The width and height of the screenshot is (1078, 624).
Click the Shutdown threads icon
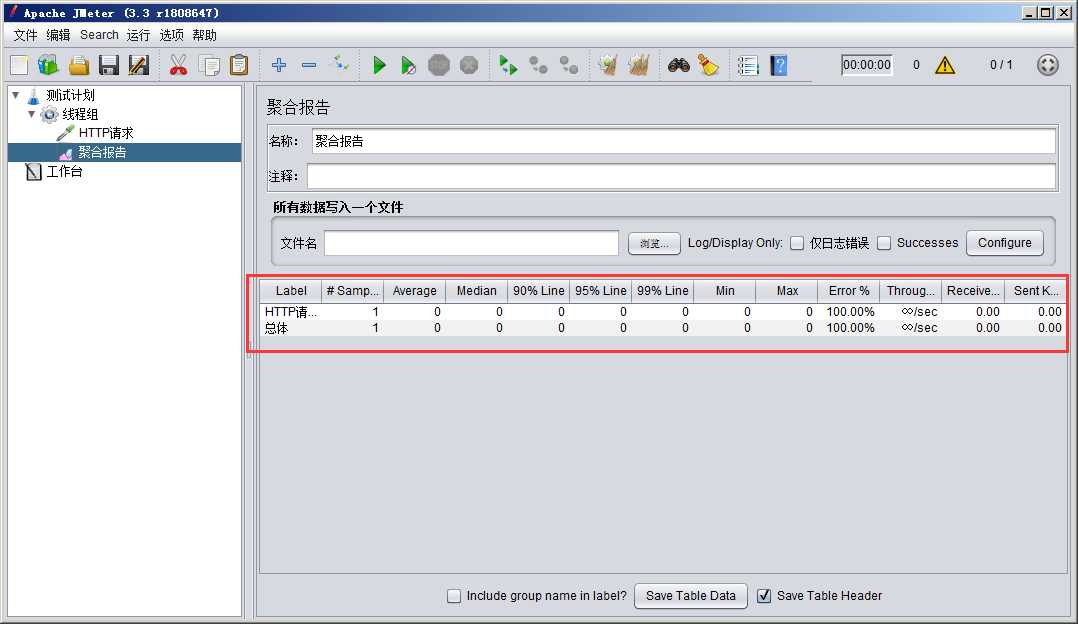click(x=469, y=65)
